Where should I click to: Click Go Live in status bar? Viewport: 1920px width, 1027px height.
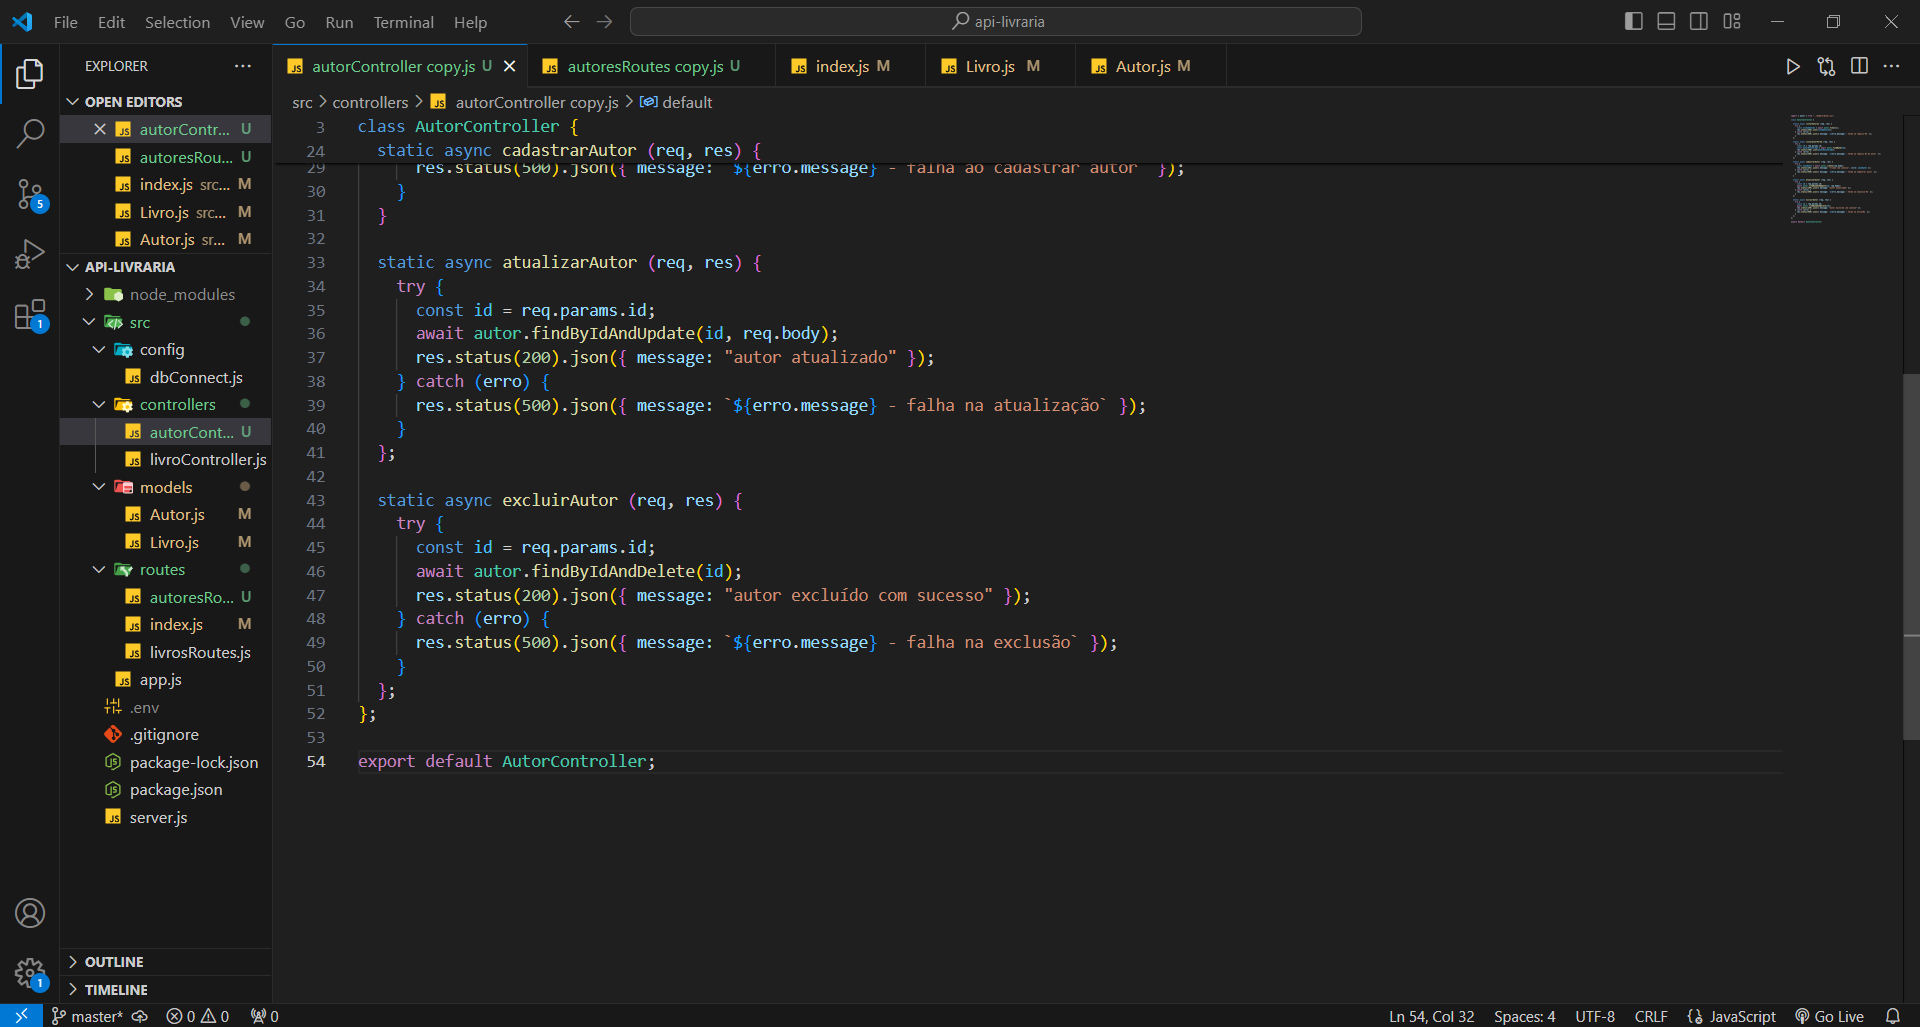point(1829,1016)
